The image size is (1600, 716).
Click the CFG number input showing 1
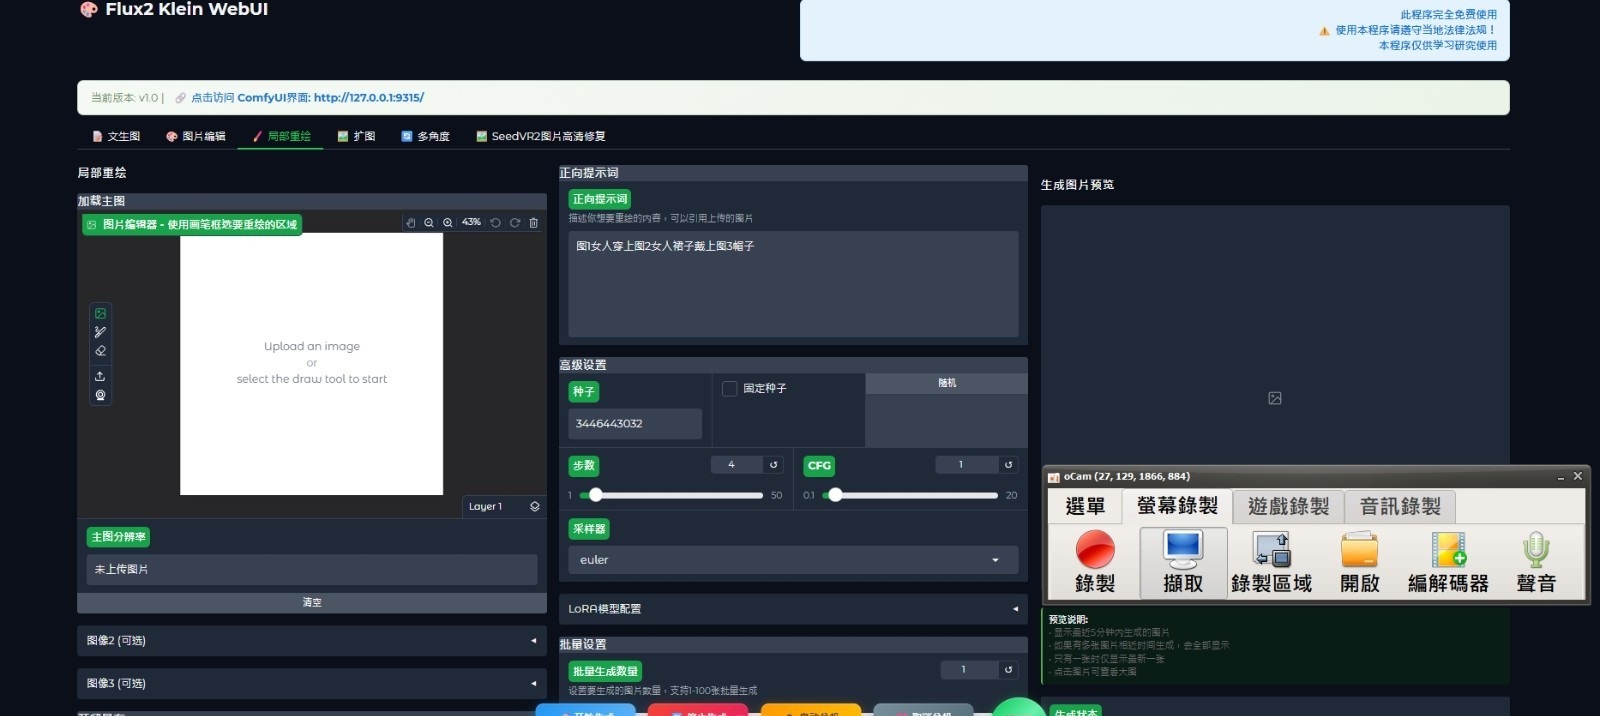(966, 464)
